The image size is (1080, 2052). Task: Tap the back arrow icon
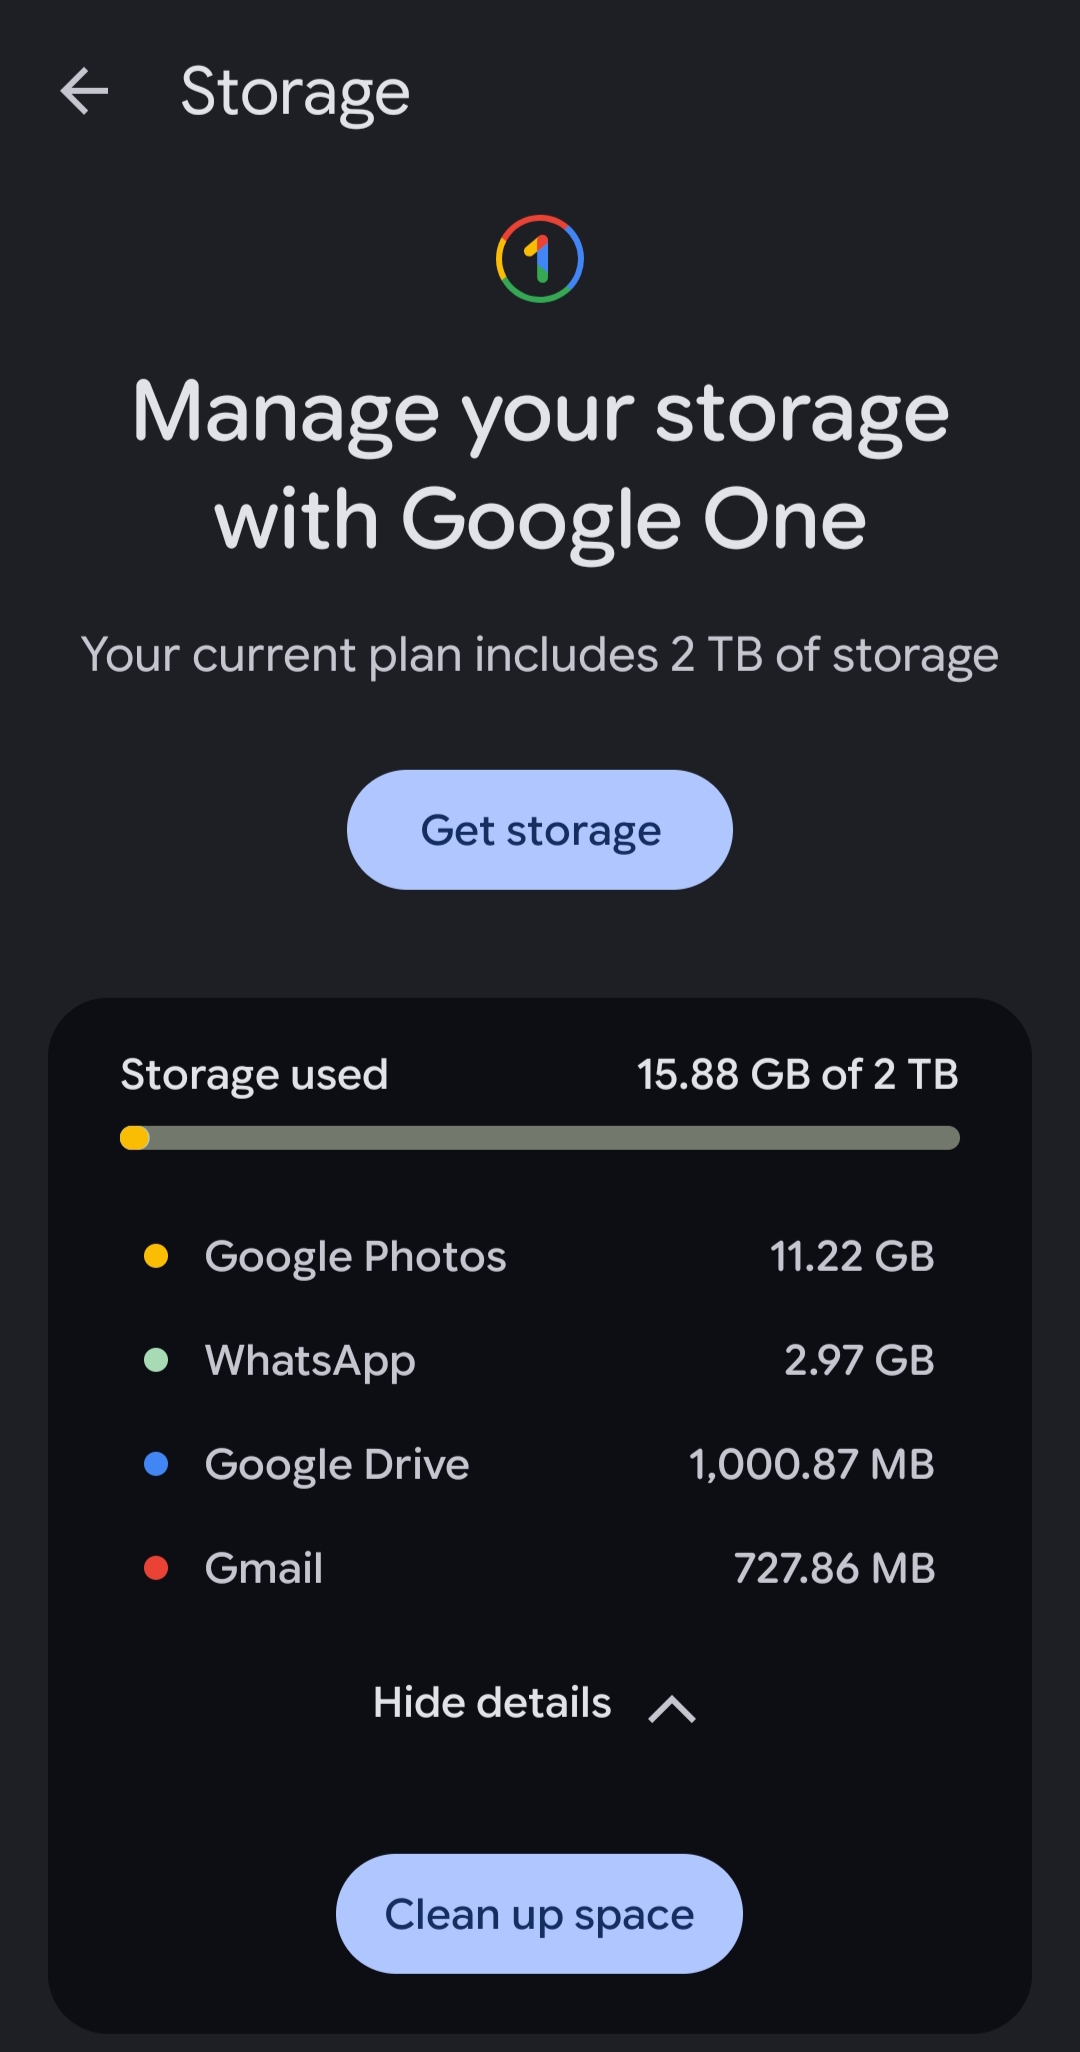85,92
